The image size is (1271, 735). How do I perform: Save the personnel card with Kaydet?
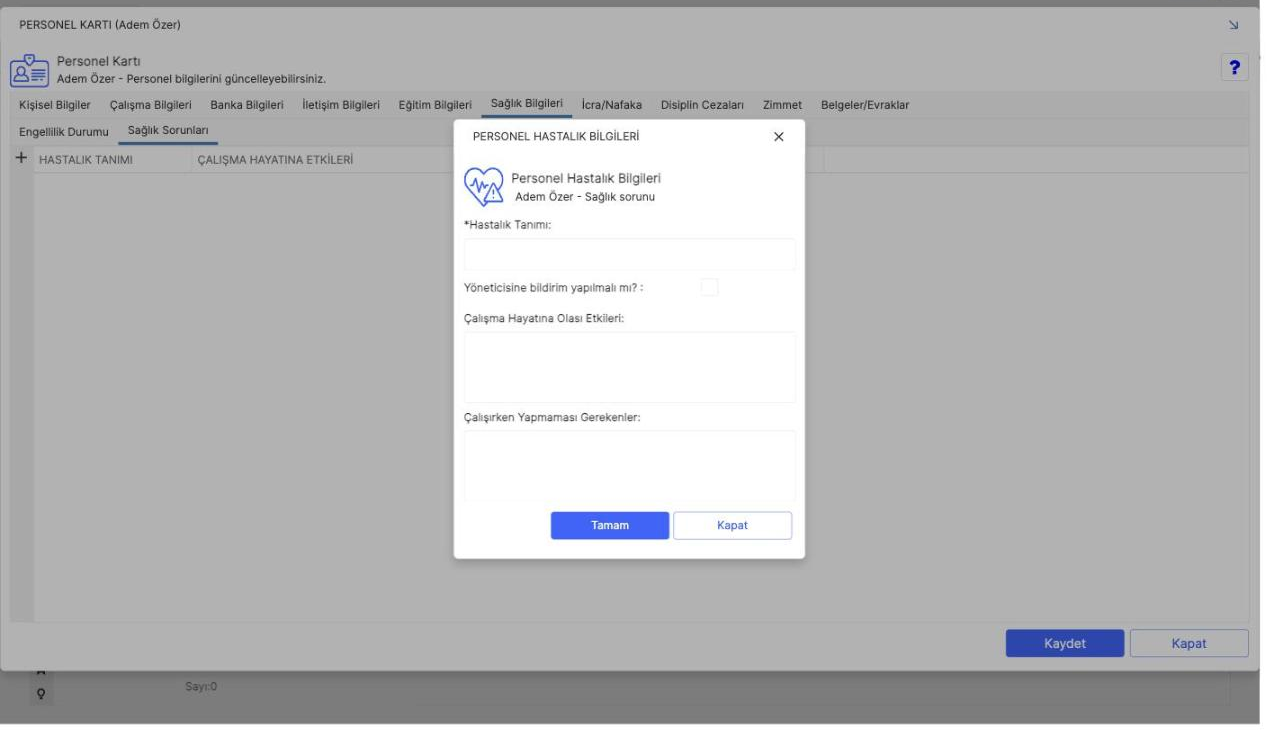pos(1065,643)
